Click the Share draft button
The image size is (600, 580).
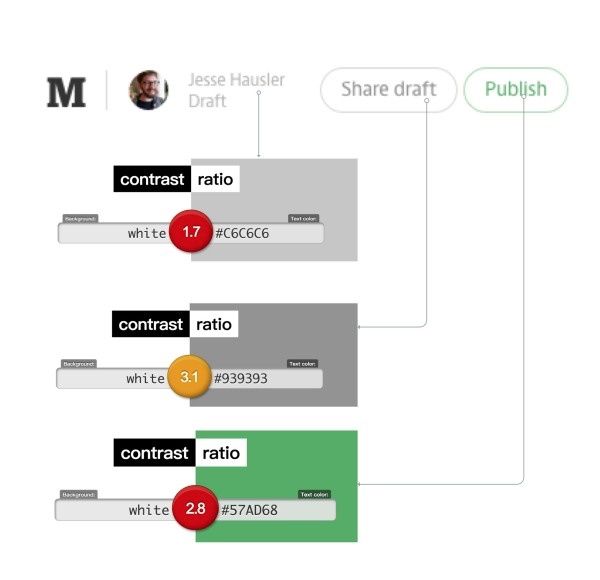click(388, 89)
